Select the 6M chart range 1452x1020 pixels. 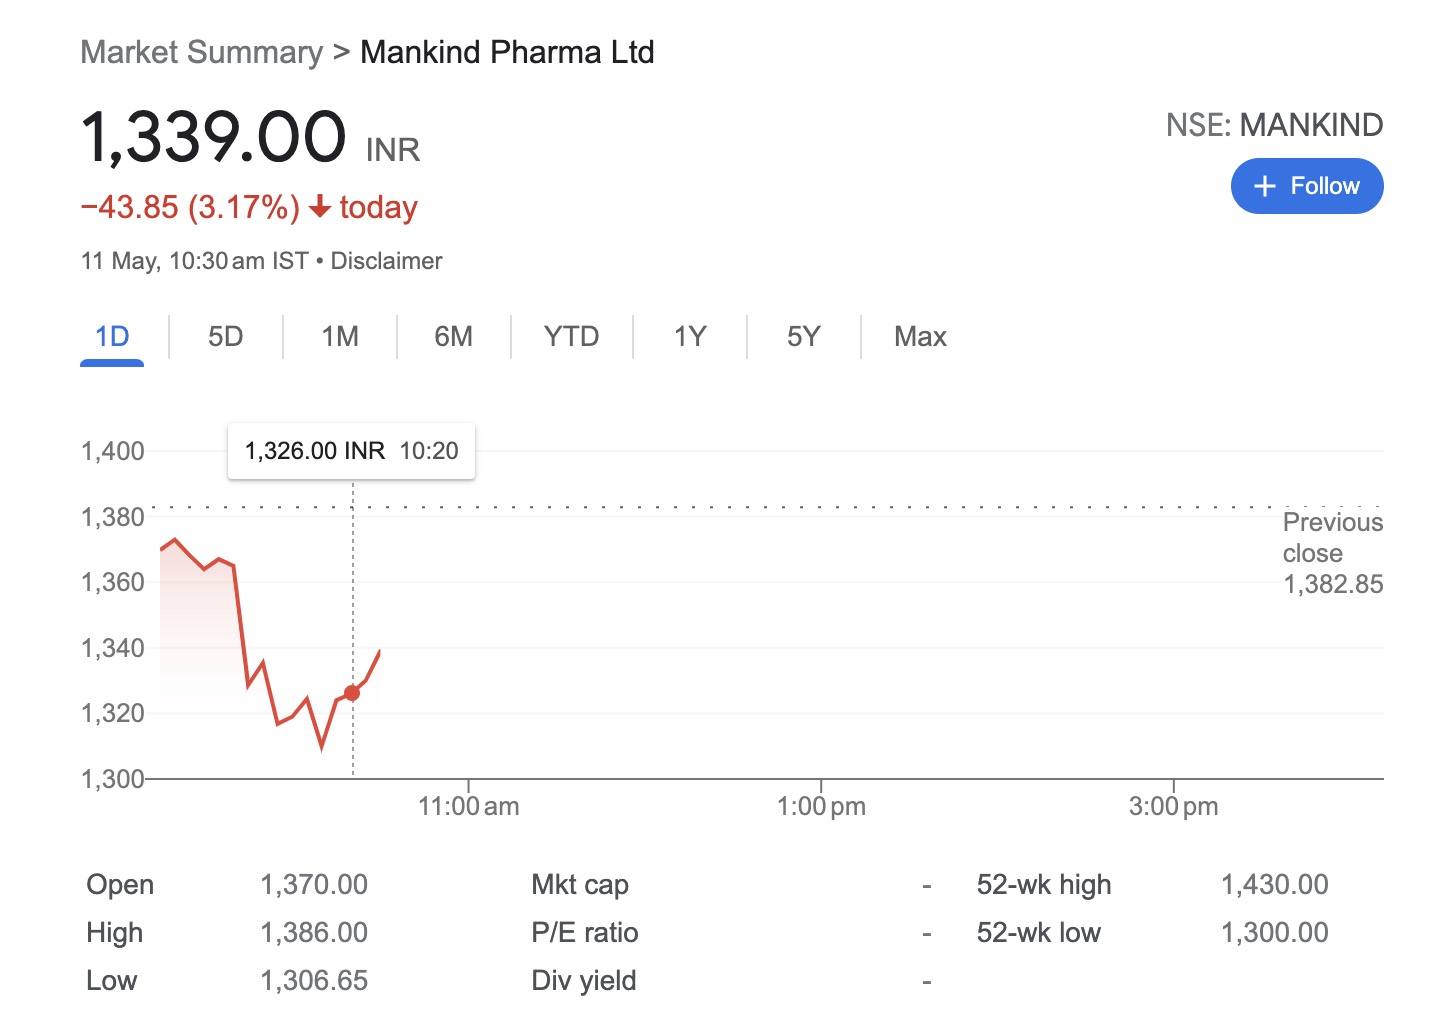(453, 337)
